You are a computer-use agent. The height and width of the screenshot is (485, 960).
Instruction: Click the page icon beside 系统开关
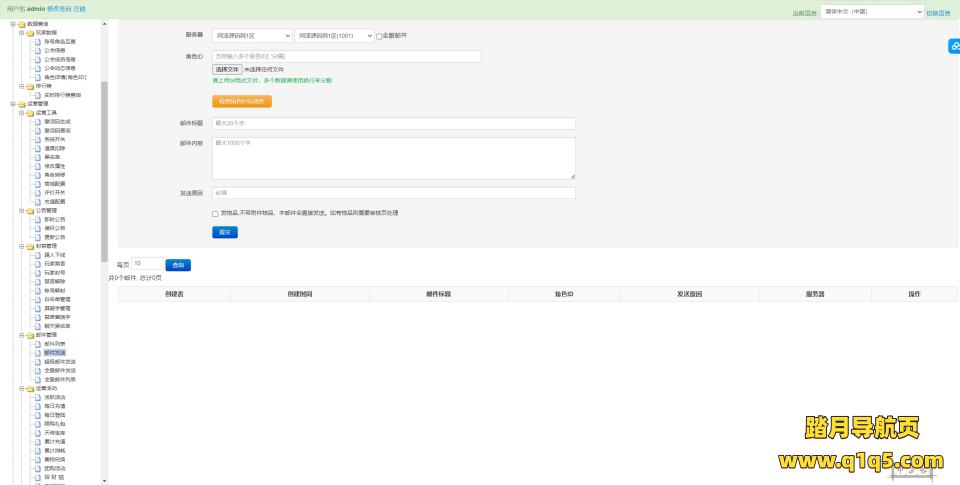pyautogui.click(x=38, y=139)
